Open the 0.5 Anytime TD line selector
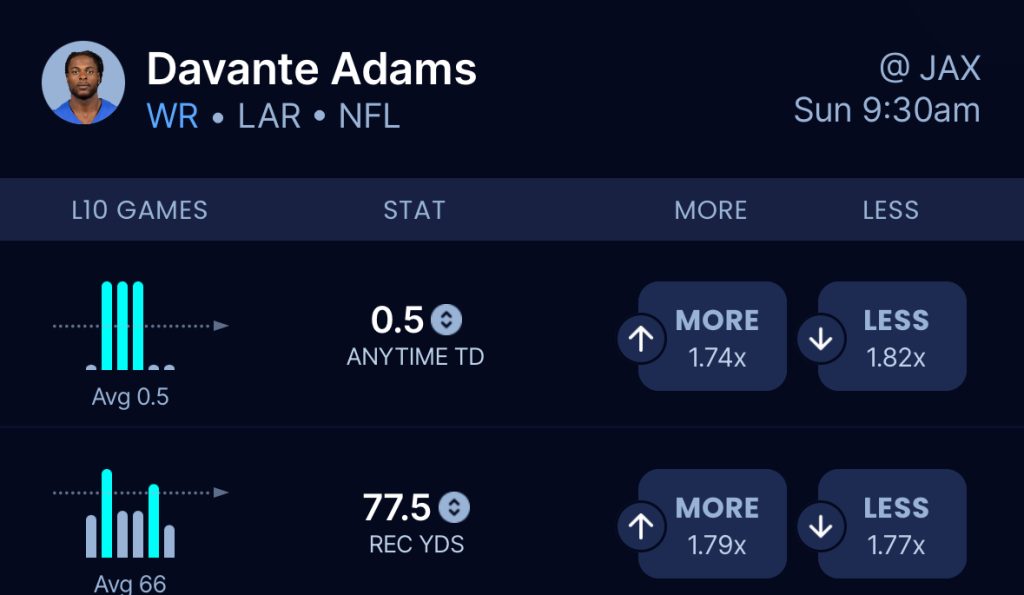1024x595 pixels. (446, 320)
